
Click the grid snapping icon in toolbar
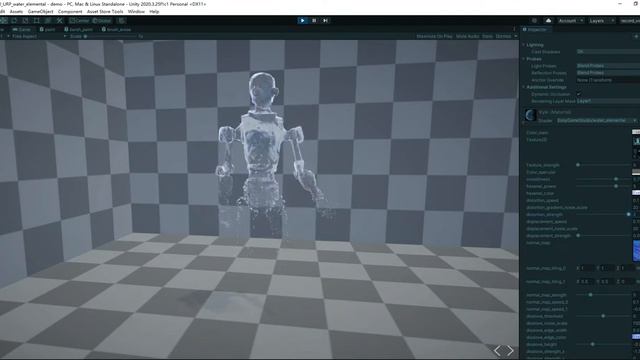point(121,20)
